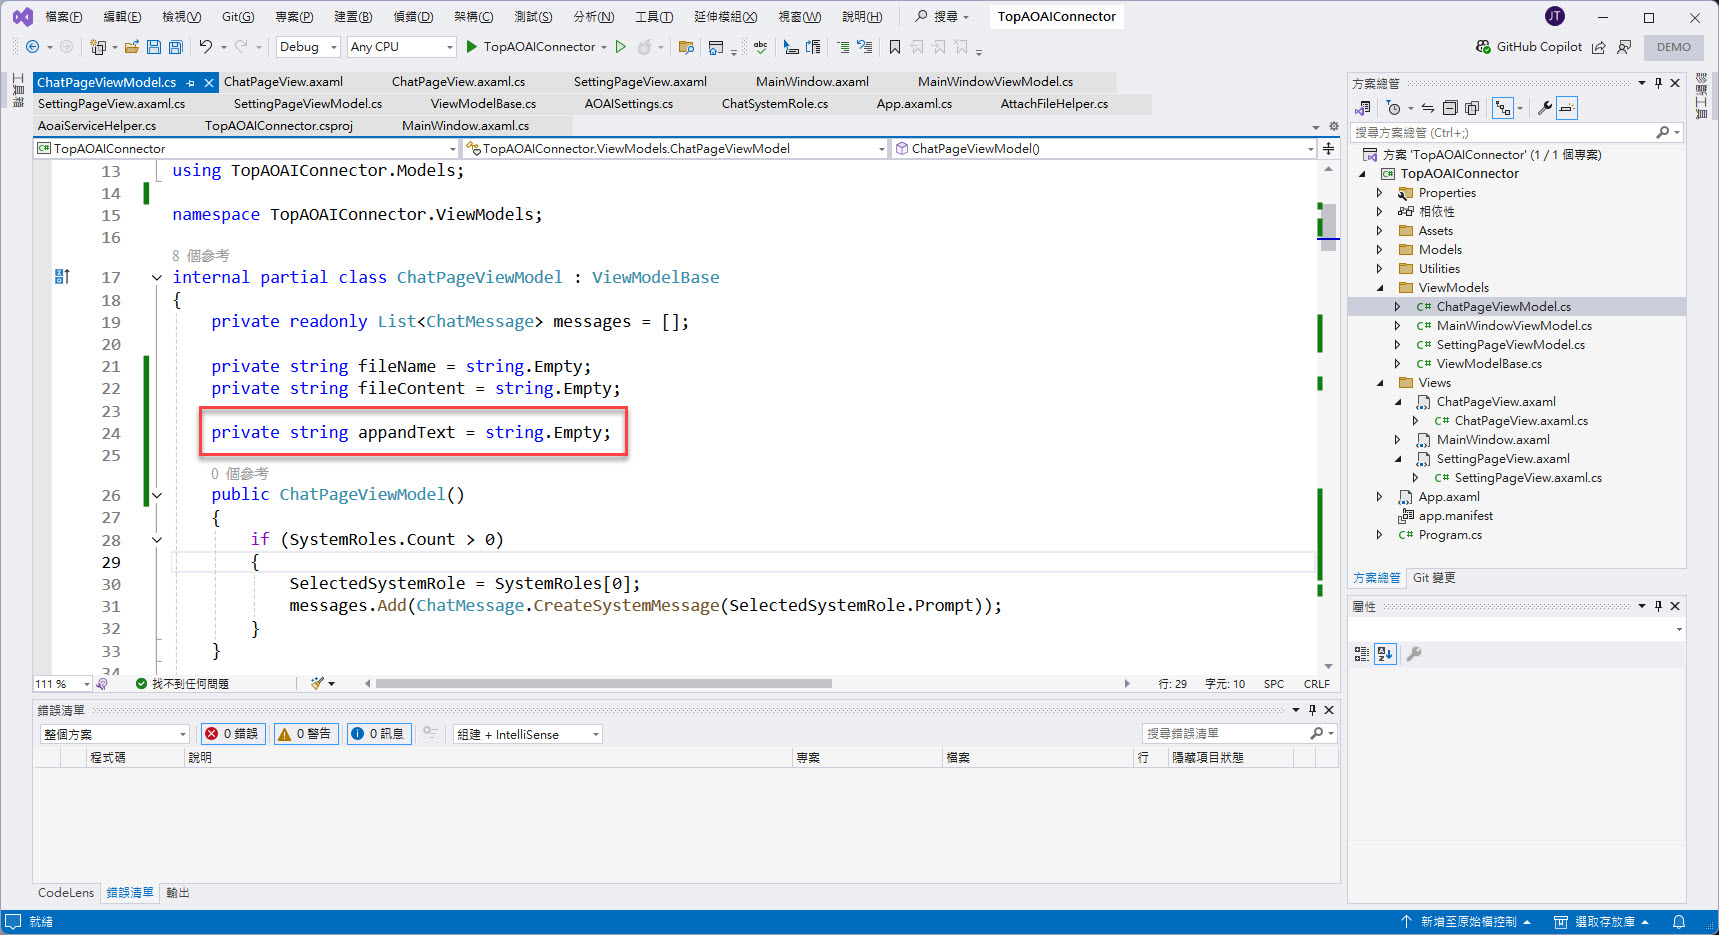Image resolution: width=1719 pixels, height=935 pixels.
Task: Click the Open File folder icon
Action: point(132,47)
